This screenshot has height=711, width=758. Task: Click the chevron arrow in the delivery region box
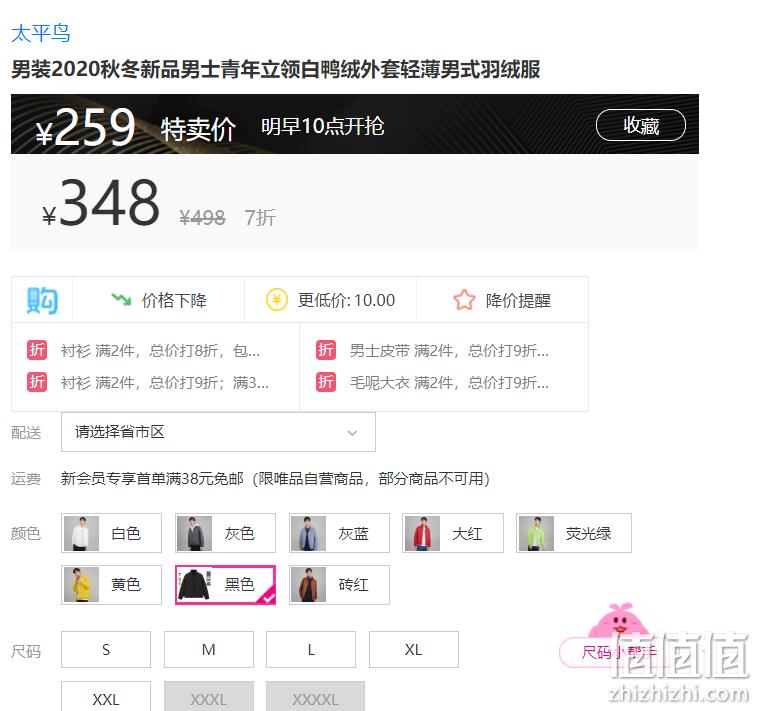pyautogui.click(x=352, y=433)
